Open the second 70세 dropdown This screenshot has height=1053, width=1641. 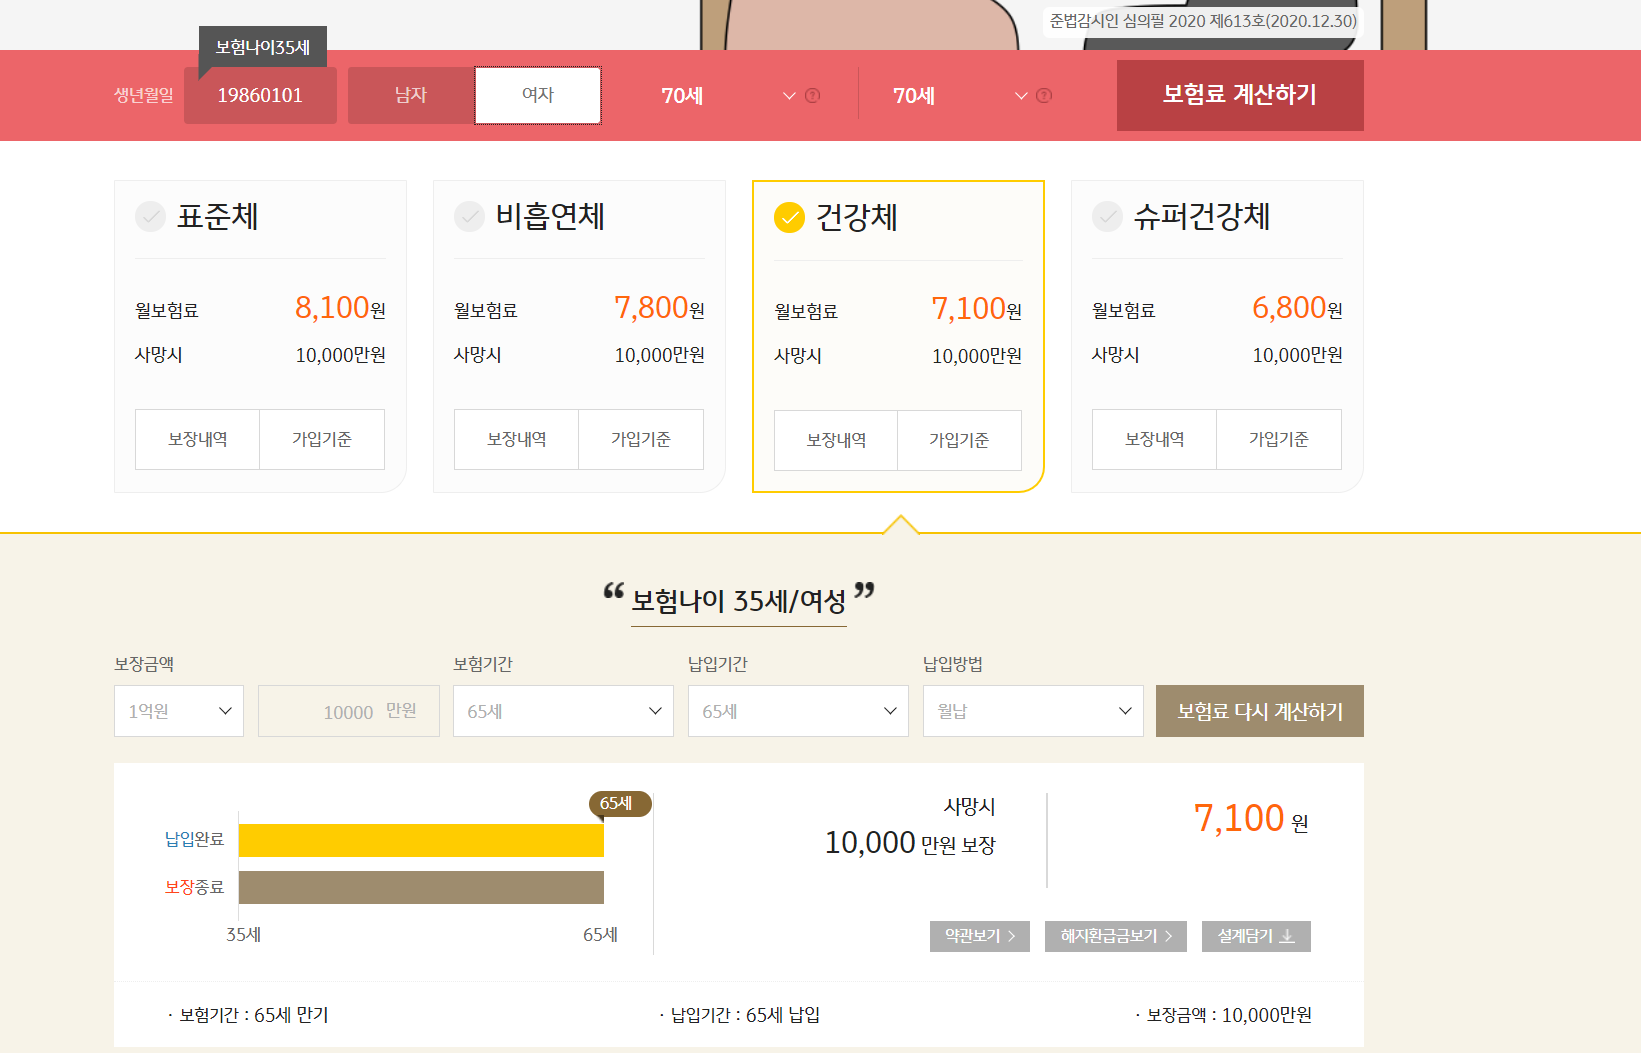[x=960, y=96]
